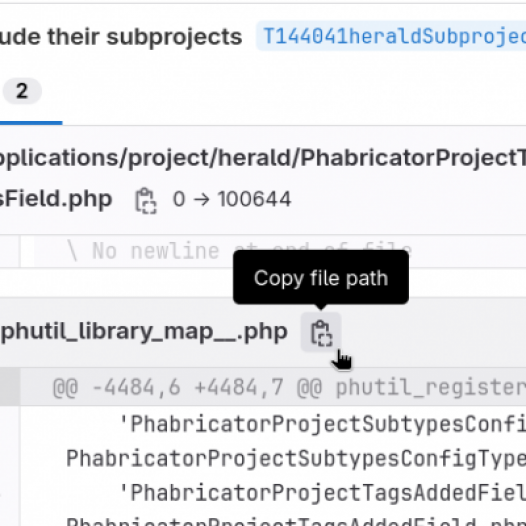Viewport: 526px width, 526px height.
Task: Expand lines at the @@ -4484,6 +4484,7 hunk header
Action: 289,387
